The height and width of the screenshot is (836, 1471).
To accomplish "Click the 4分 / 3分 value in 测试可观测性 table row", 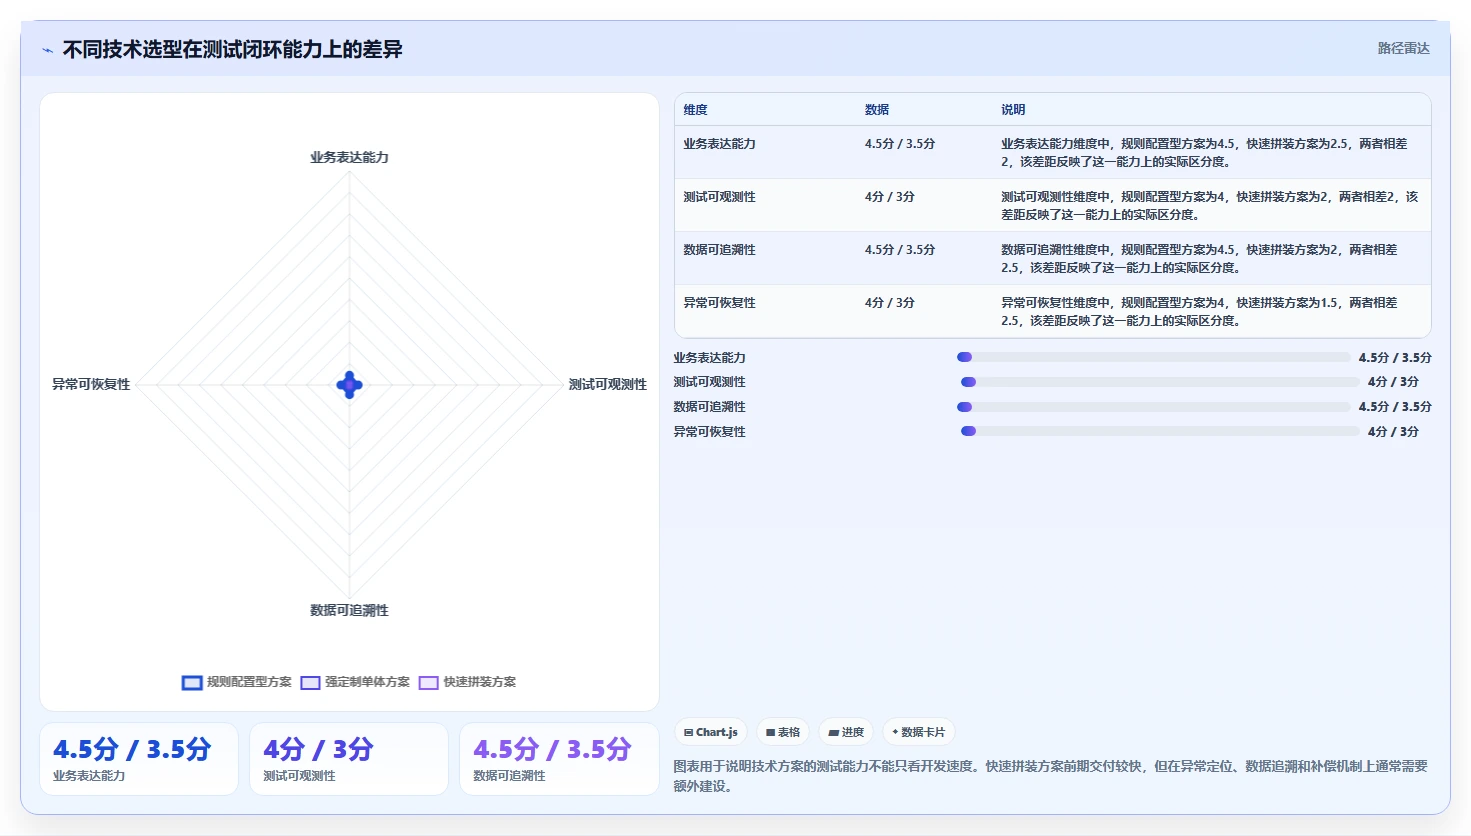I will [890, 197].
